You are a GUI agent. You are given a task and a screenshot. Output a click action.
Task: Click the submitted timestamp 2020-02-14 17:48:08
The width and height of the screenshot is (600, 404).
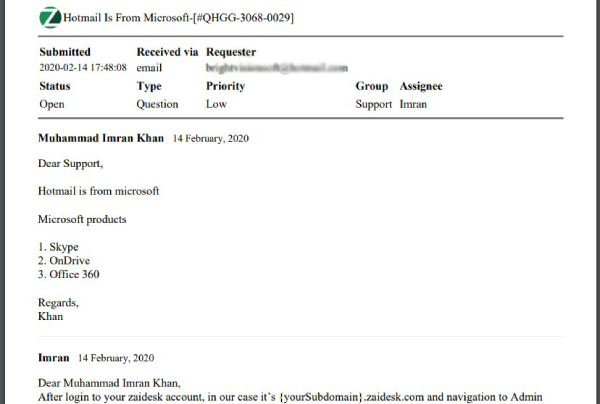[x=83, y=68]
